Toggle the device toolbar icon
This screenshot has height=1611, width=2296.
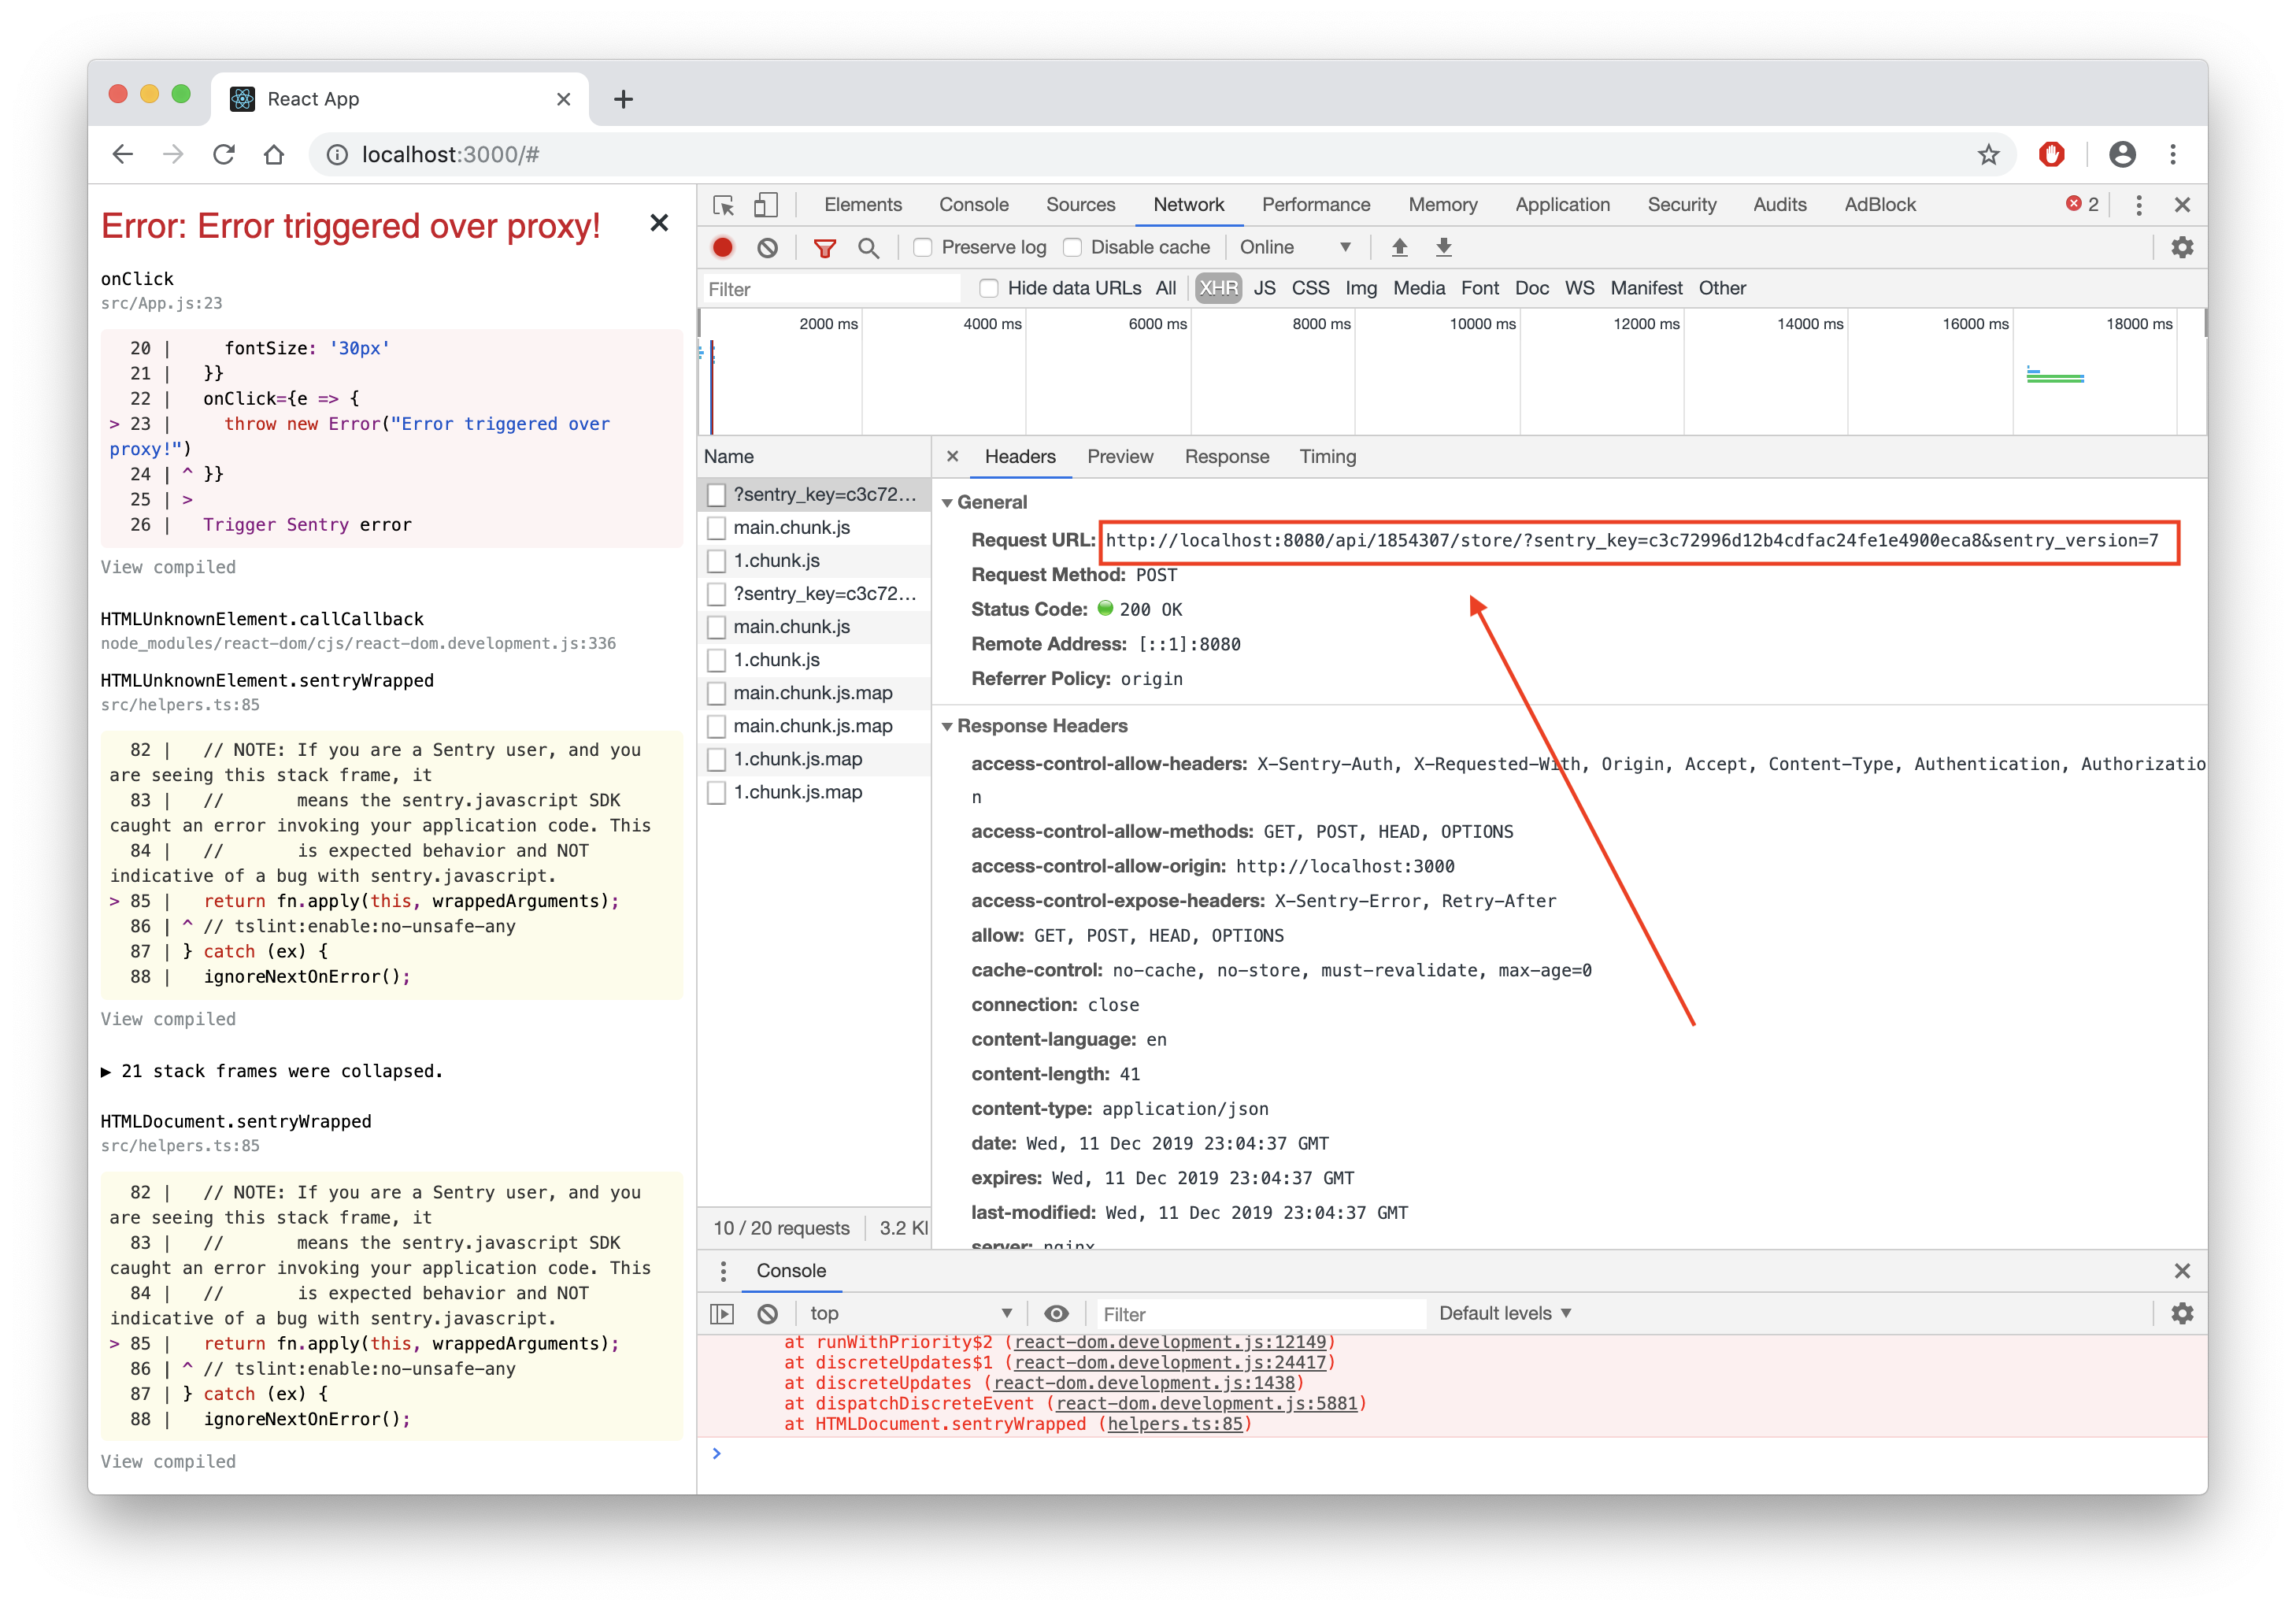coord(765,205)
